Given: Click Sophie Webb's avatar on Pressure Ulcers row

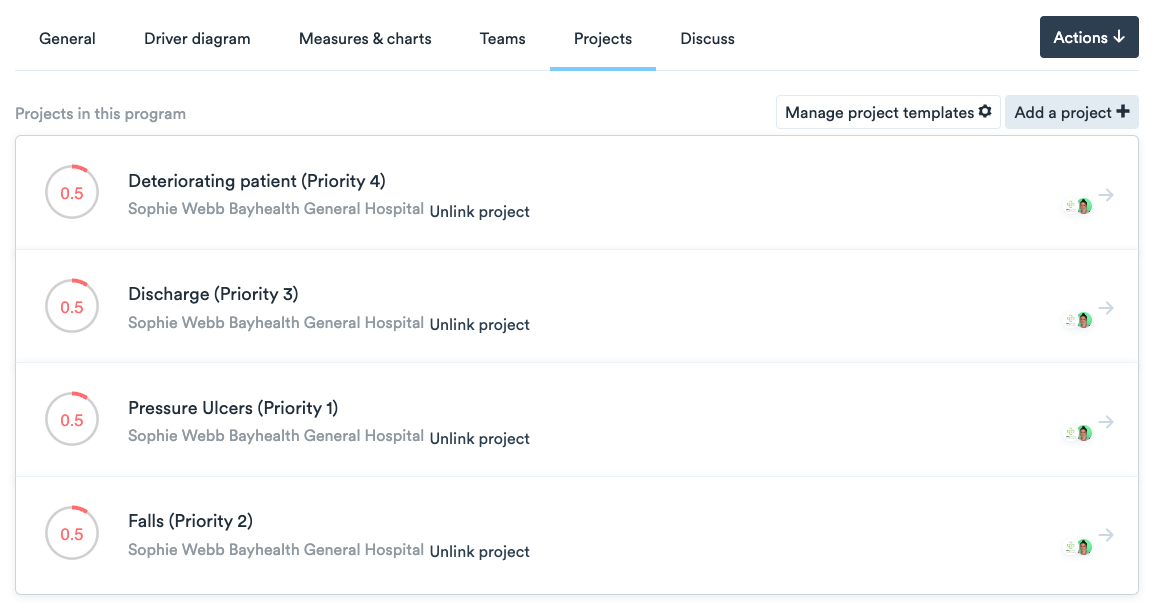Looking at the screenshot, I should tap(1083, 433).
